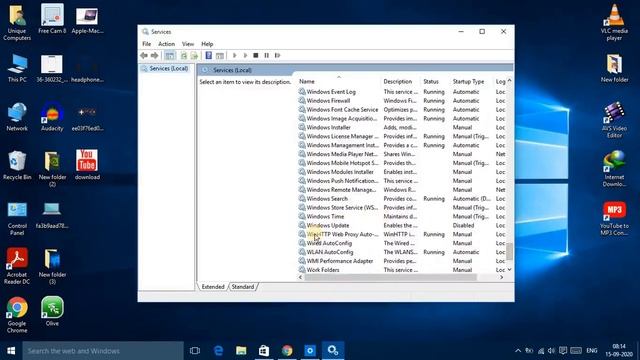Select WMI Performance Adapter service

[x=340, y=261]
